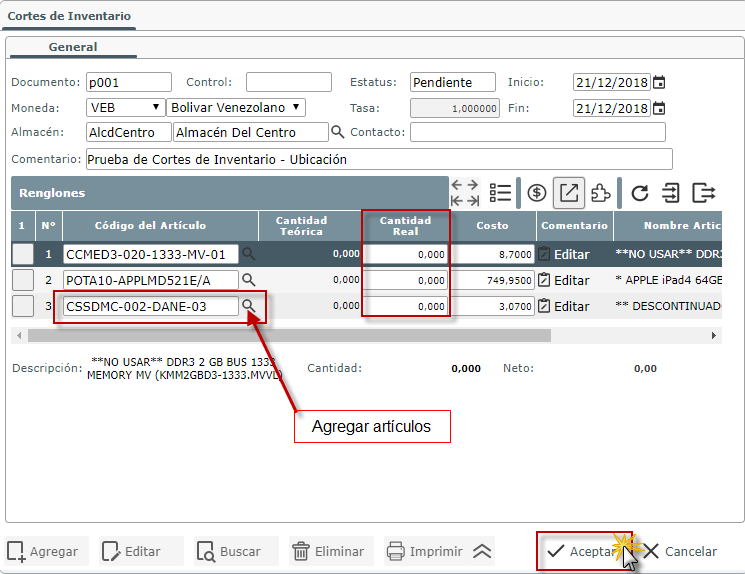This screenshot has height=574, width=745.
Task: Expand the Bolivar Venezolano dropdown
Action: point(236,107)
